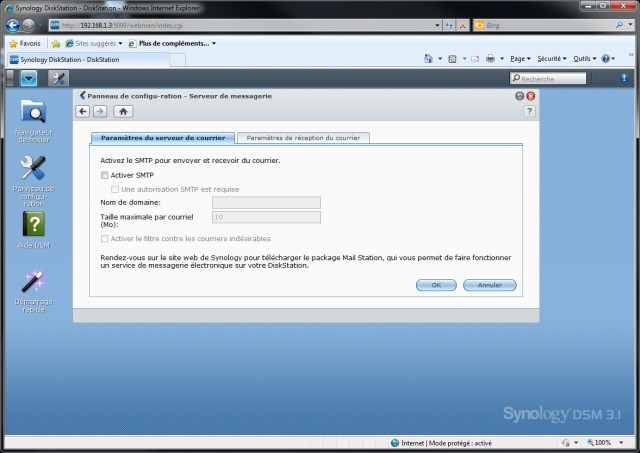Enable the Activer SMTP checkbox
This screenshot has height=453, width=640.
(104, 175)
